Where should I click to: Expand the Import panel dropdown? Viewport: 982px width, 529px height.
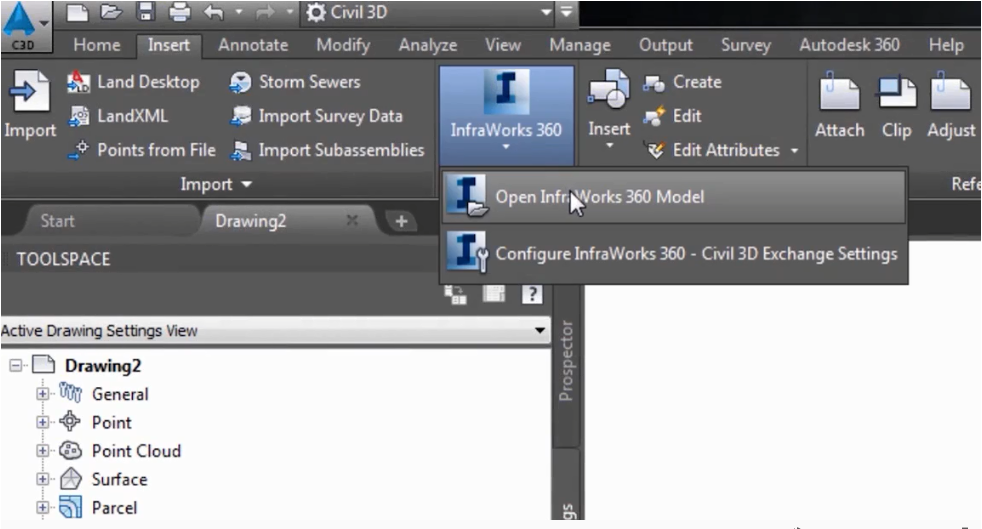pos(216,184)
